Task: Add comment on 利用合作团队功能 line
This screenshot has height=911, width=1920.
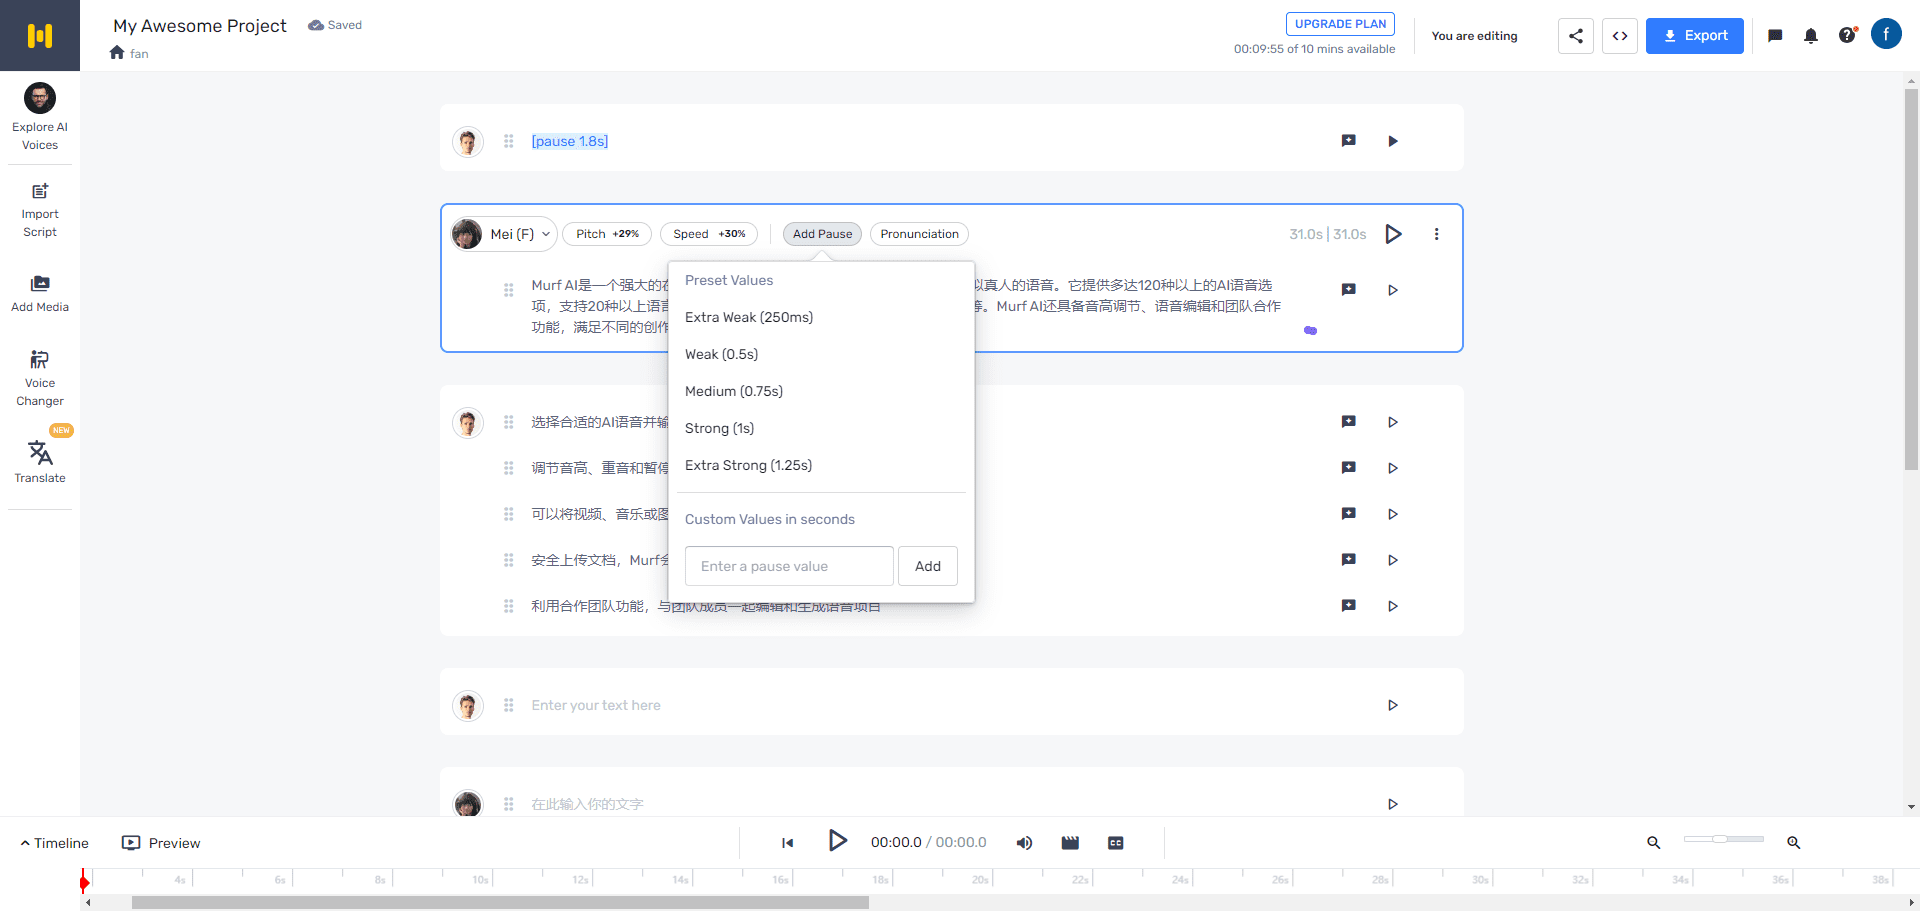Action: point(1348,606)
